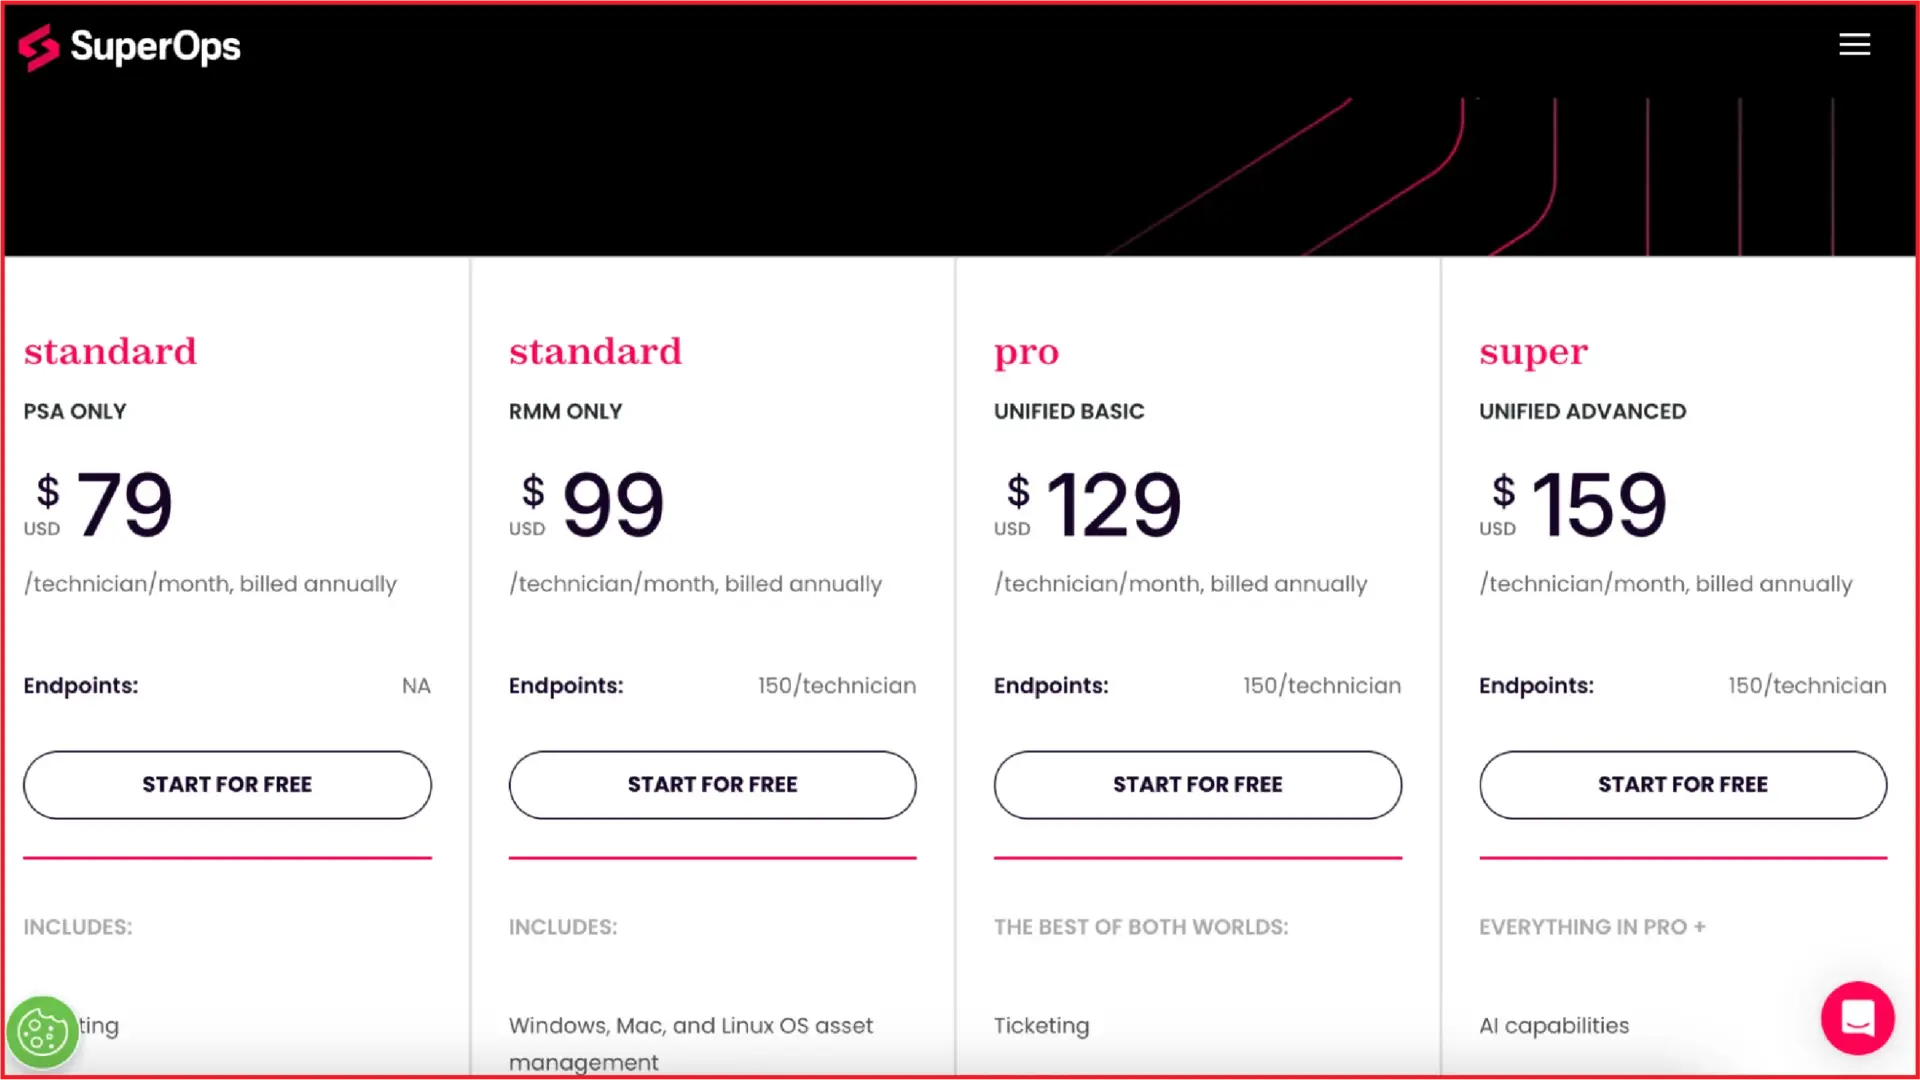
Task: Click the '150/technician' endpoints value under RMM
Action: [836, 686]
